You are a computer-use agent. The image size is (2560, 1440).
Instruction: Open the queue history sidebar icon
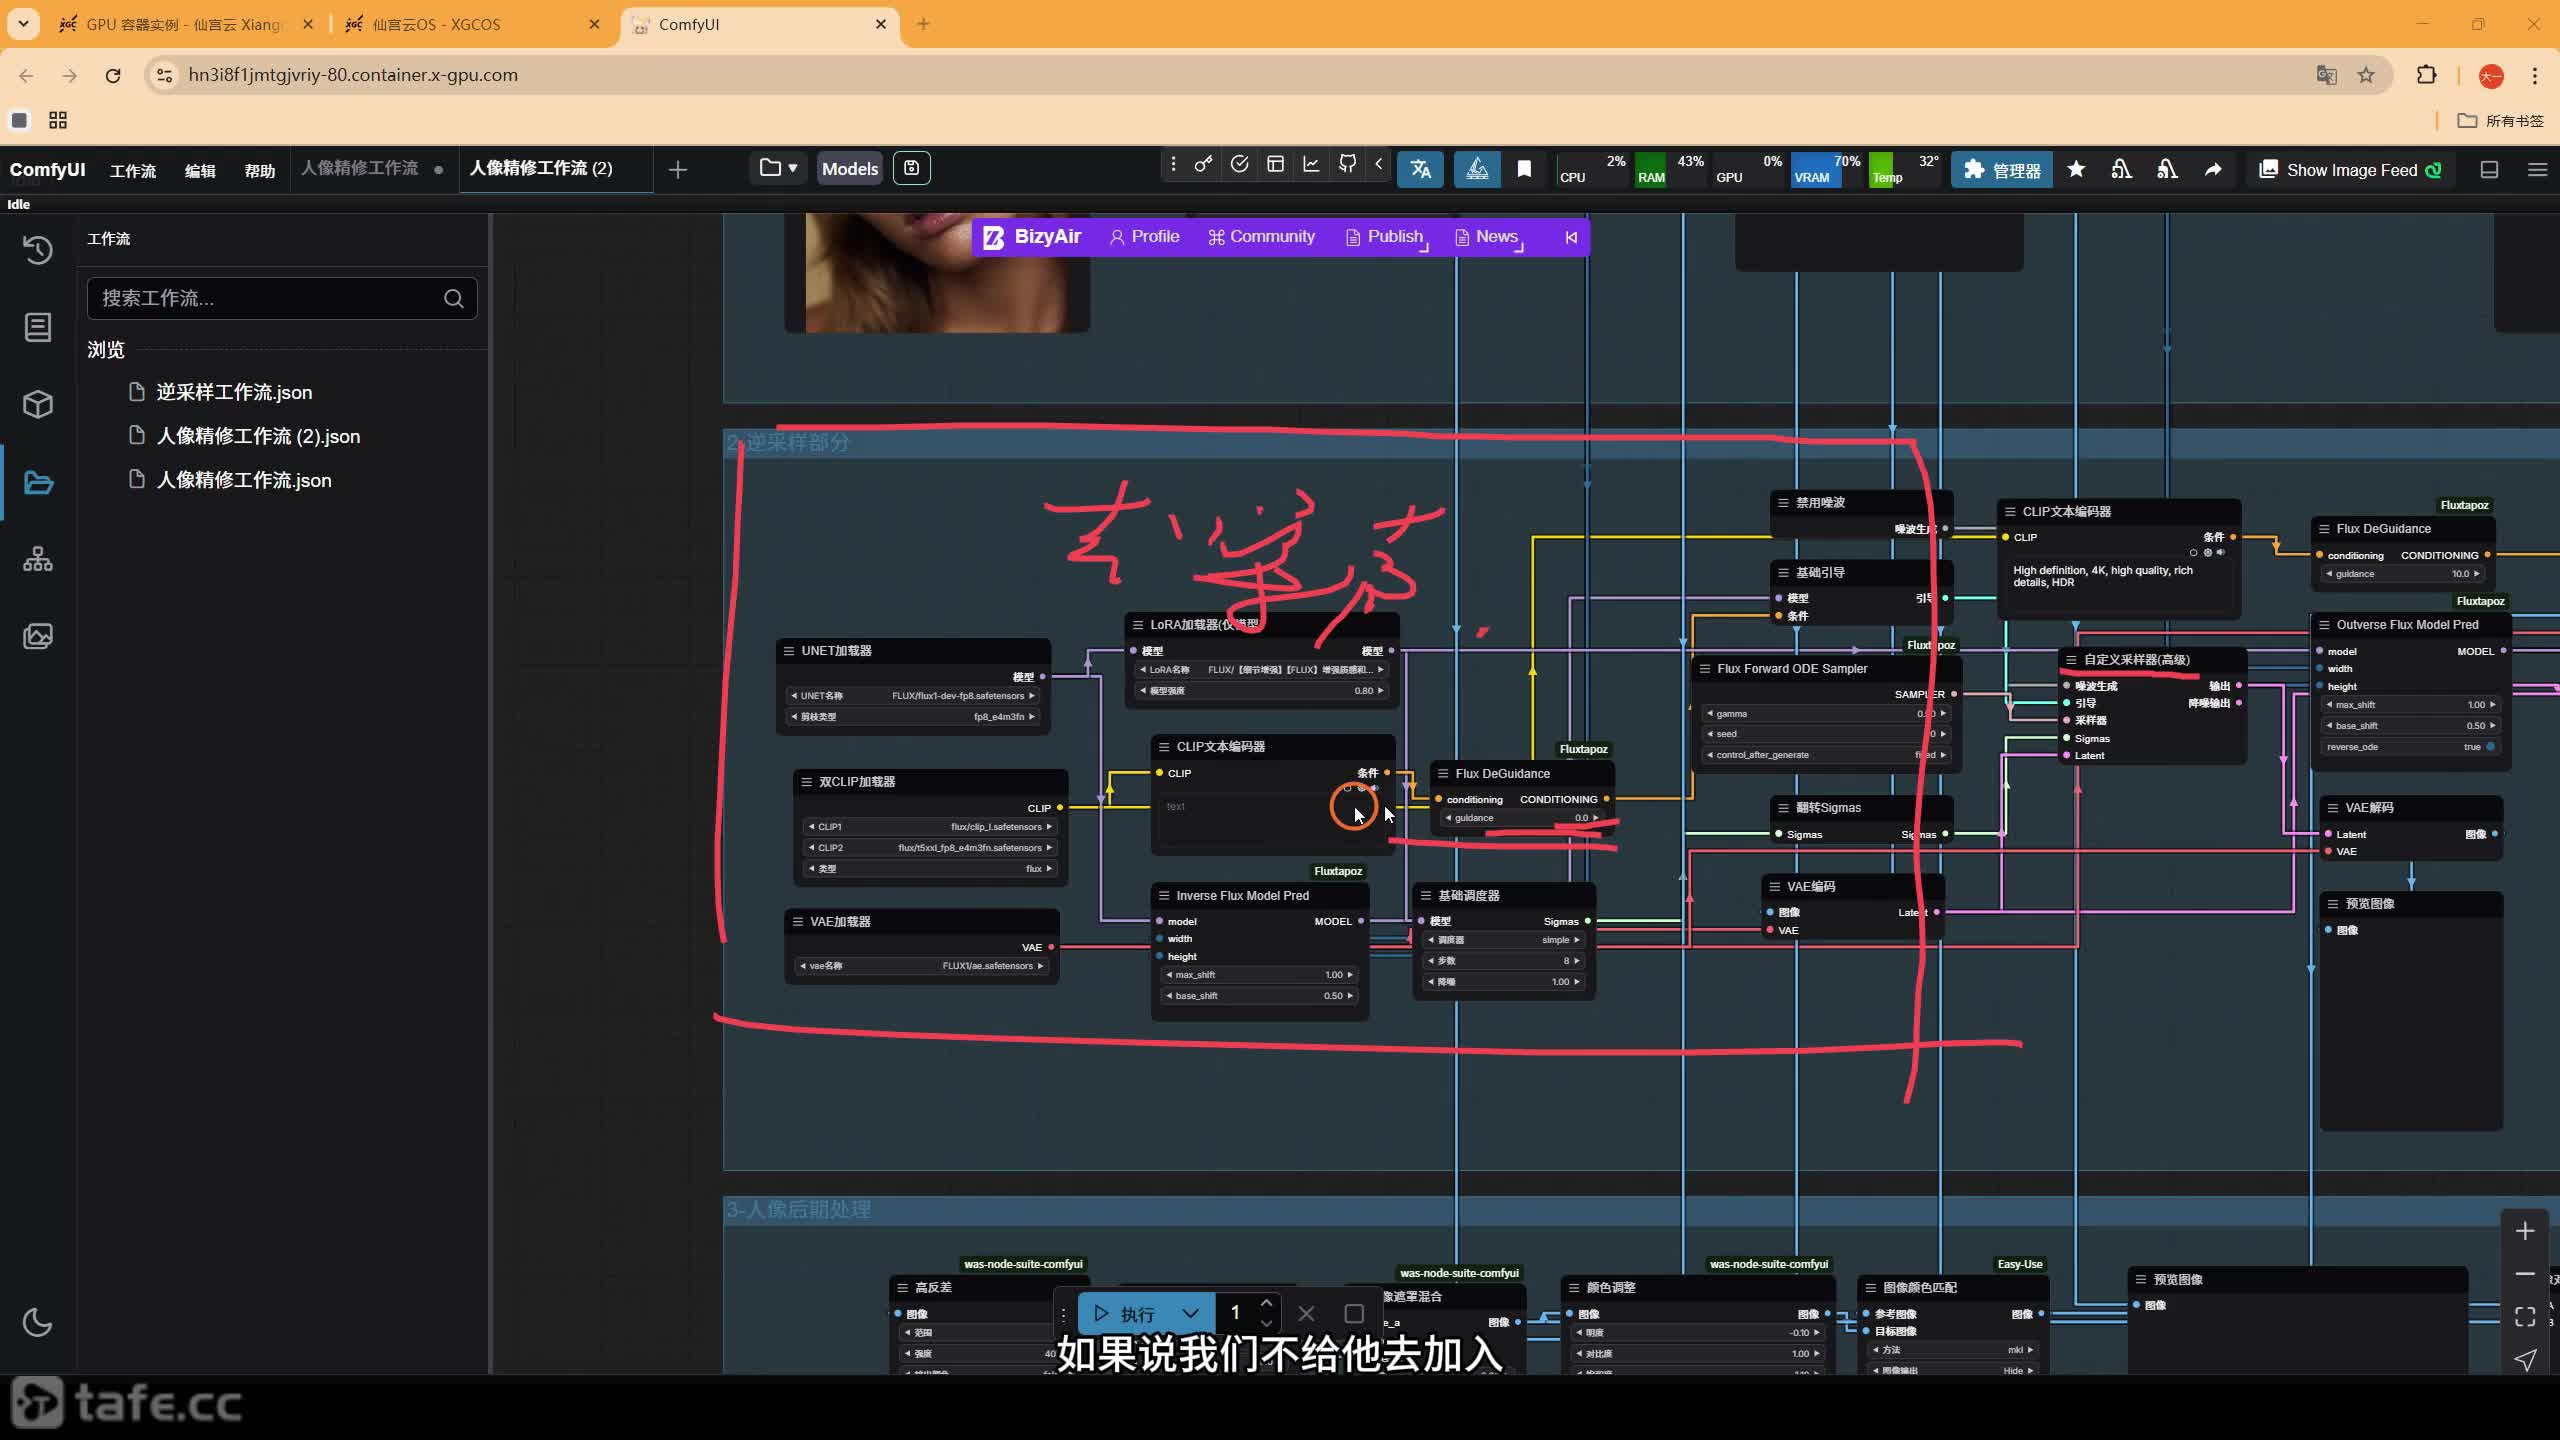(x=38, y=250)
